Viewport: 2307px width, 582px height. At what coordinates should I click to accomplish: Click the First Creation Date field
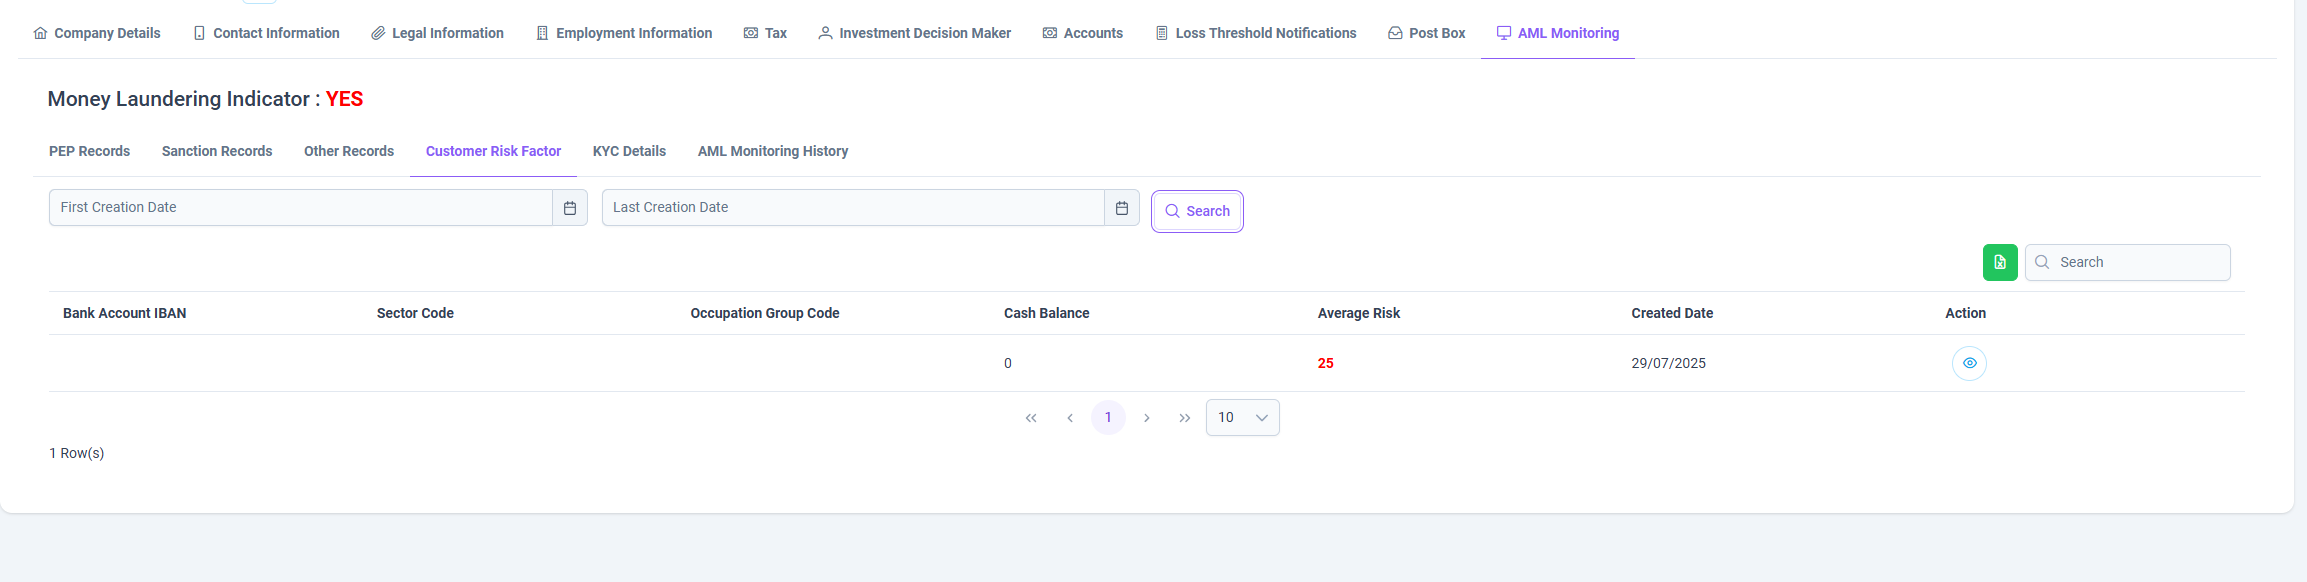coord(301,208)
